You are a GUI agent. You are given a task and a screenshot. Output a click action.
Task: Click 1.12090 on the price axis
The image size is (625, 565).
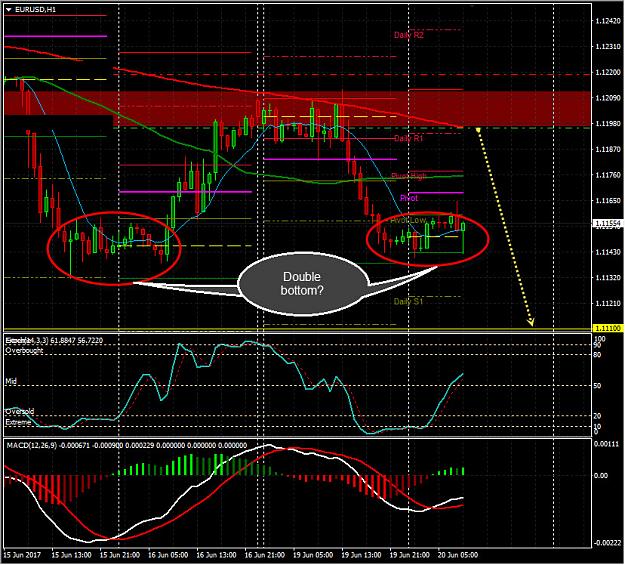tap(608, 98)
